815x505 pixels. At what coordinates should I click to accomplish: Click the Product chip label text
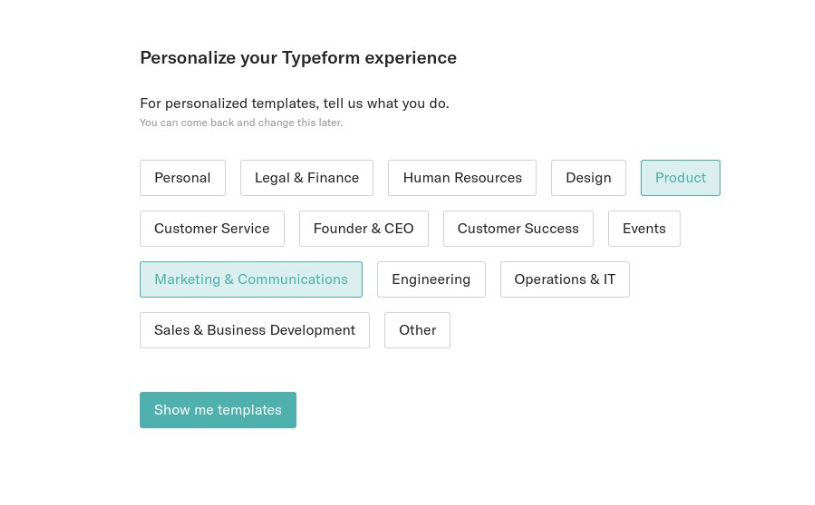click(x=680, y=178)
